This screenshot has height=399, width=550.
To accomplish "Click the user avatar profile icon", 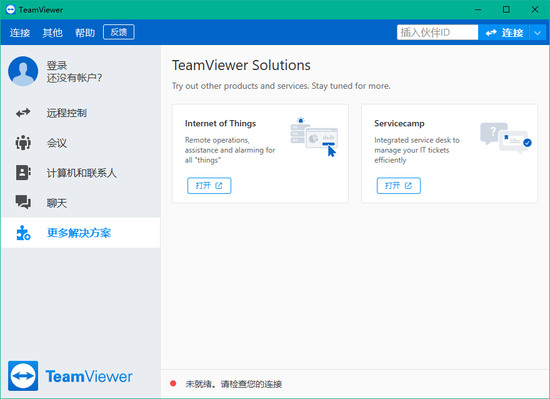I will pyautogui.click(x=23, y=71).
